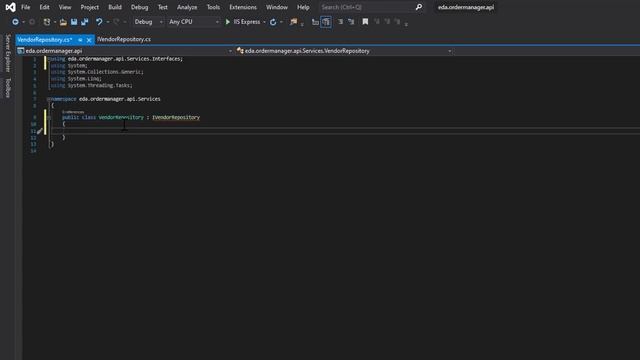The width and height of the screenshot is (640, 360).
Task: Click the Save All icon
Action: [x=84, y=22]
